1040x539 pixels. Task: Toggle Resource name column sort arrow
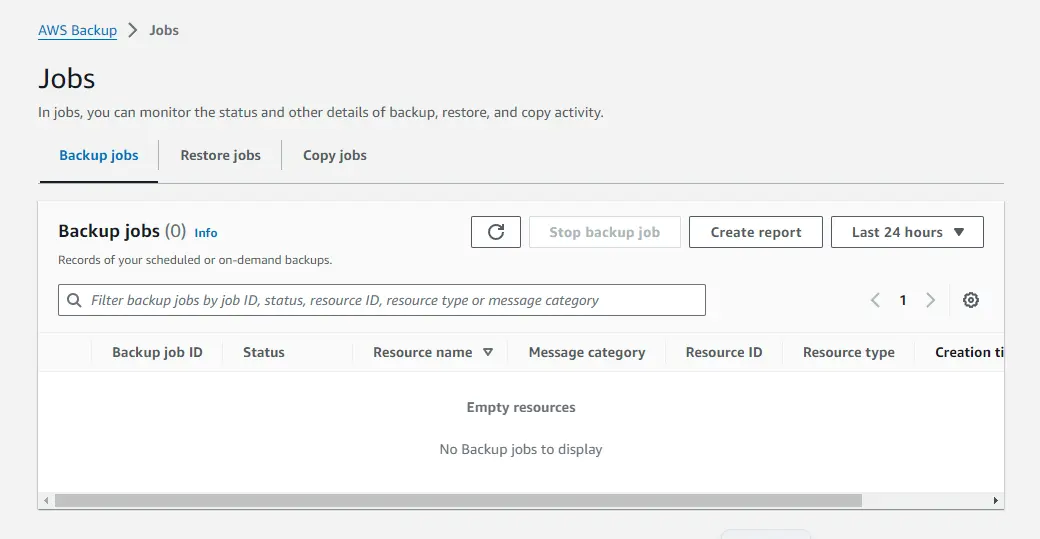click(x=488, y=352)
